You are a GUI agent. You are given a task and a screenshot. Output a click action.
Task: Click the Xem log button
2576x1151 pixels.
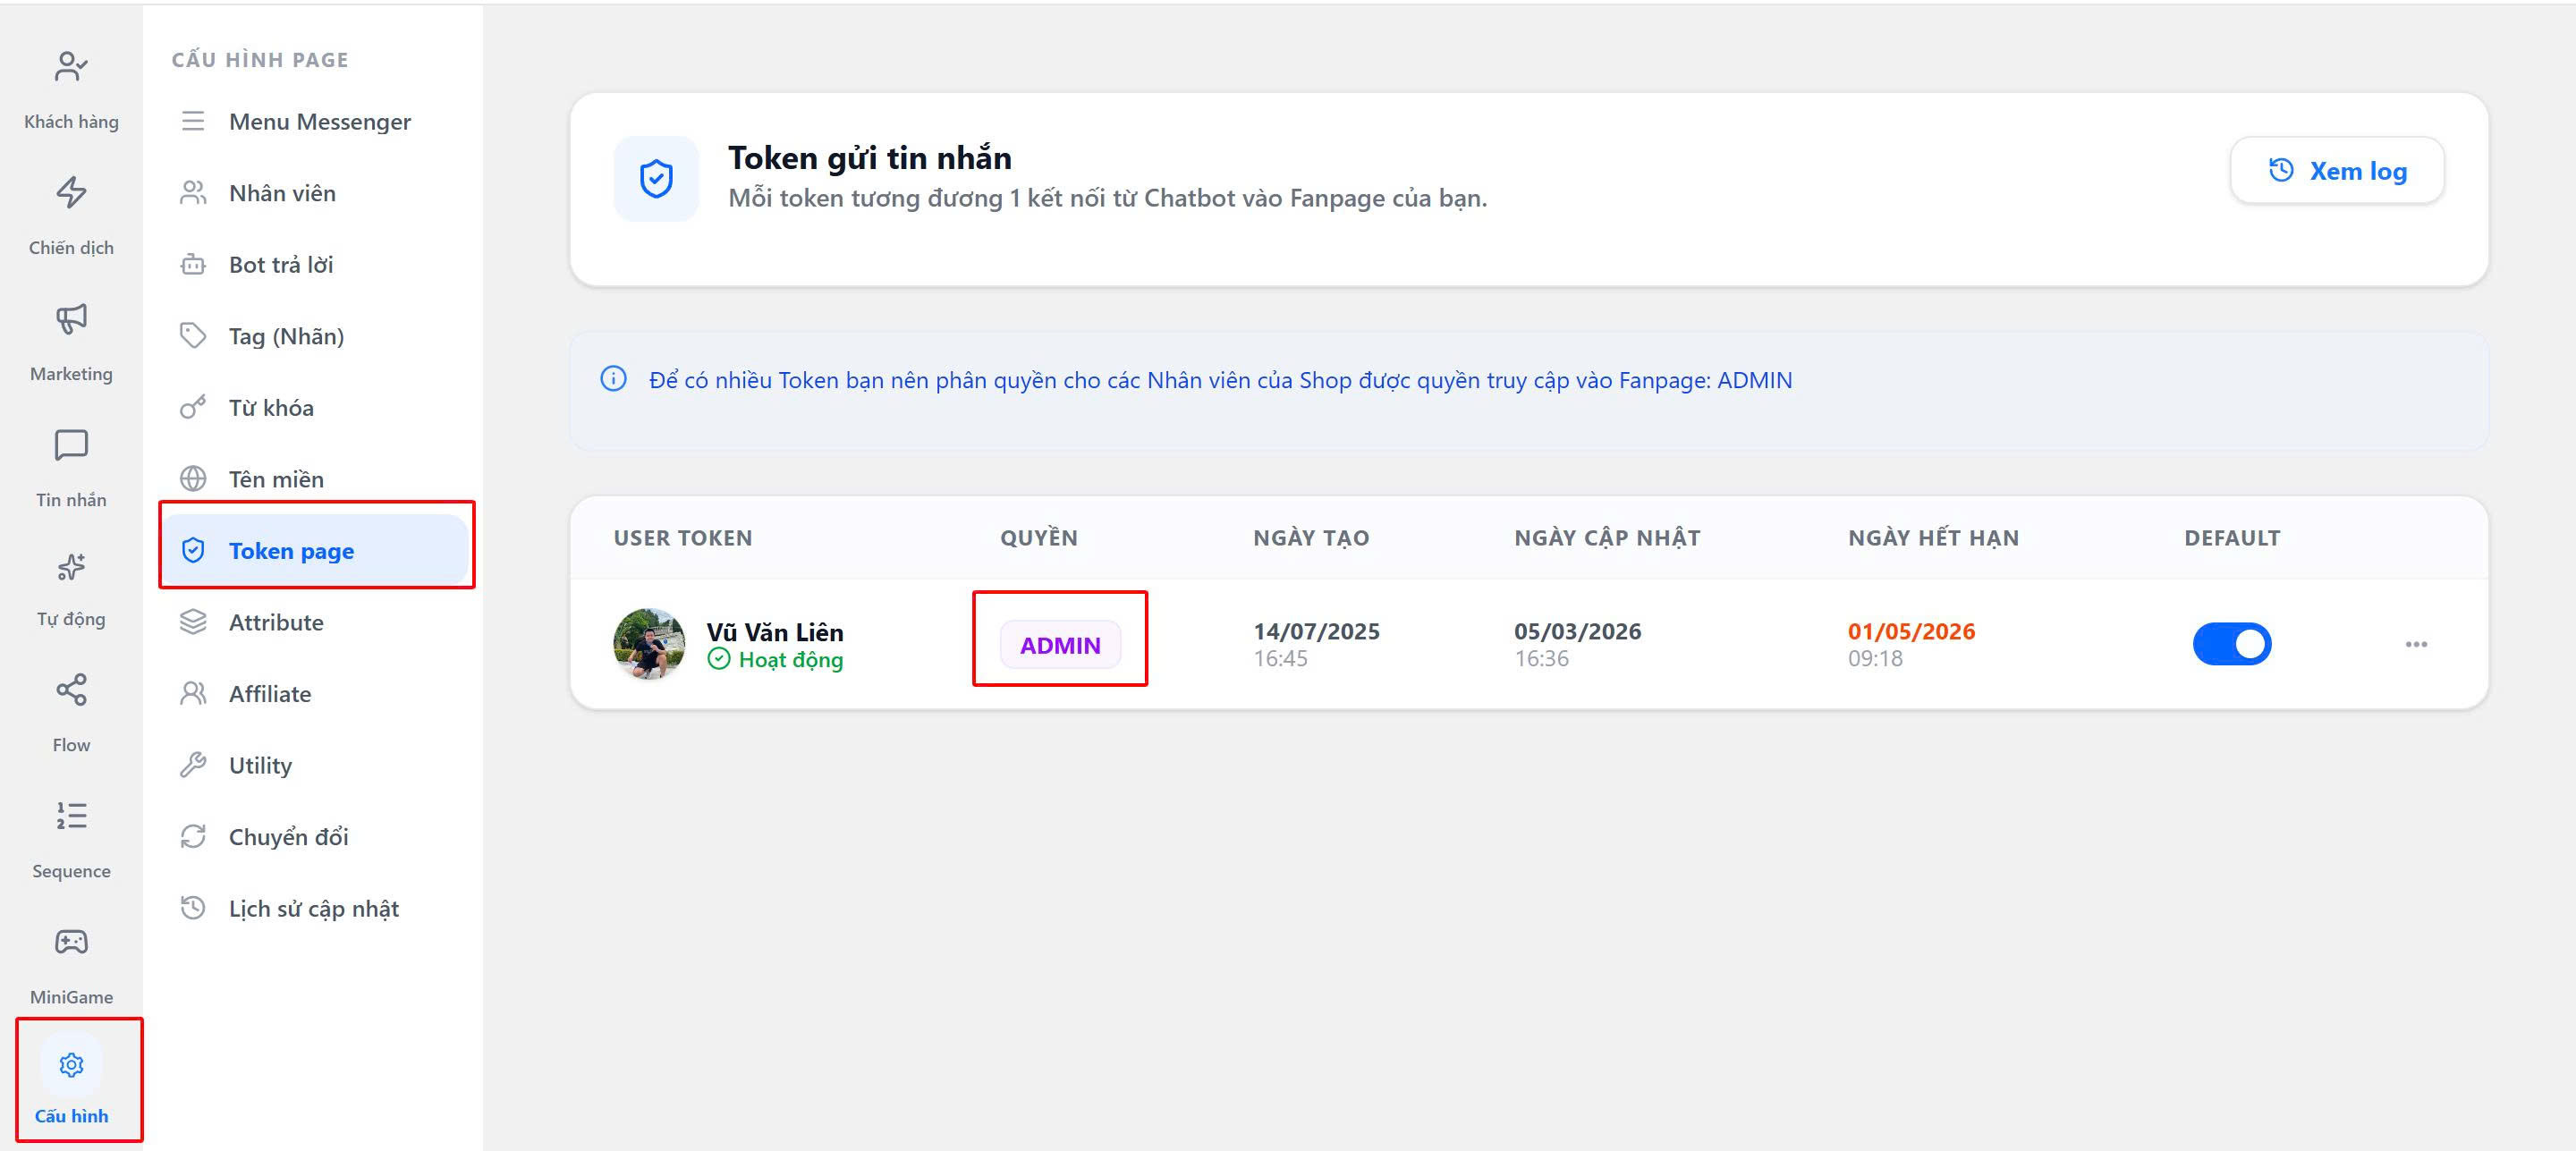(x=2336, y=171)
